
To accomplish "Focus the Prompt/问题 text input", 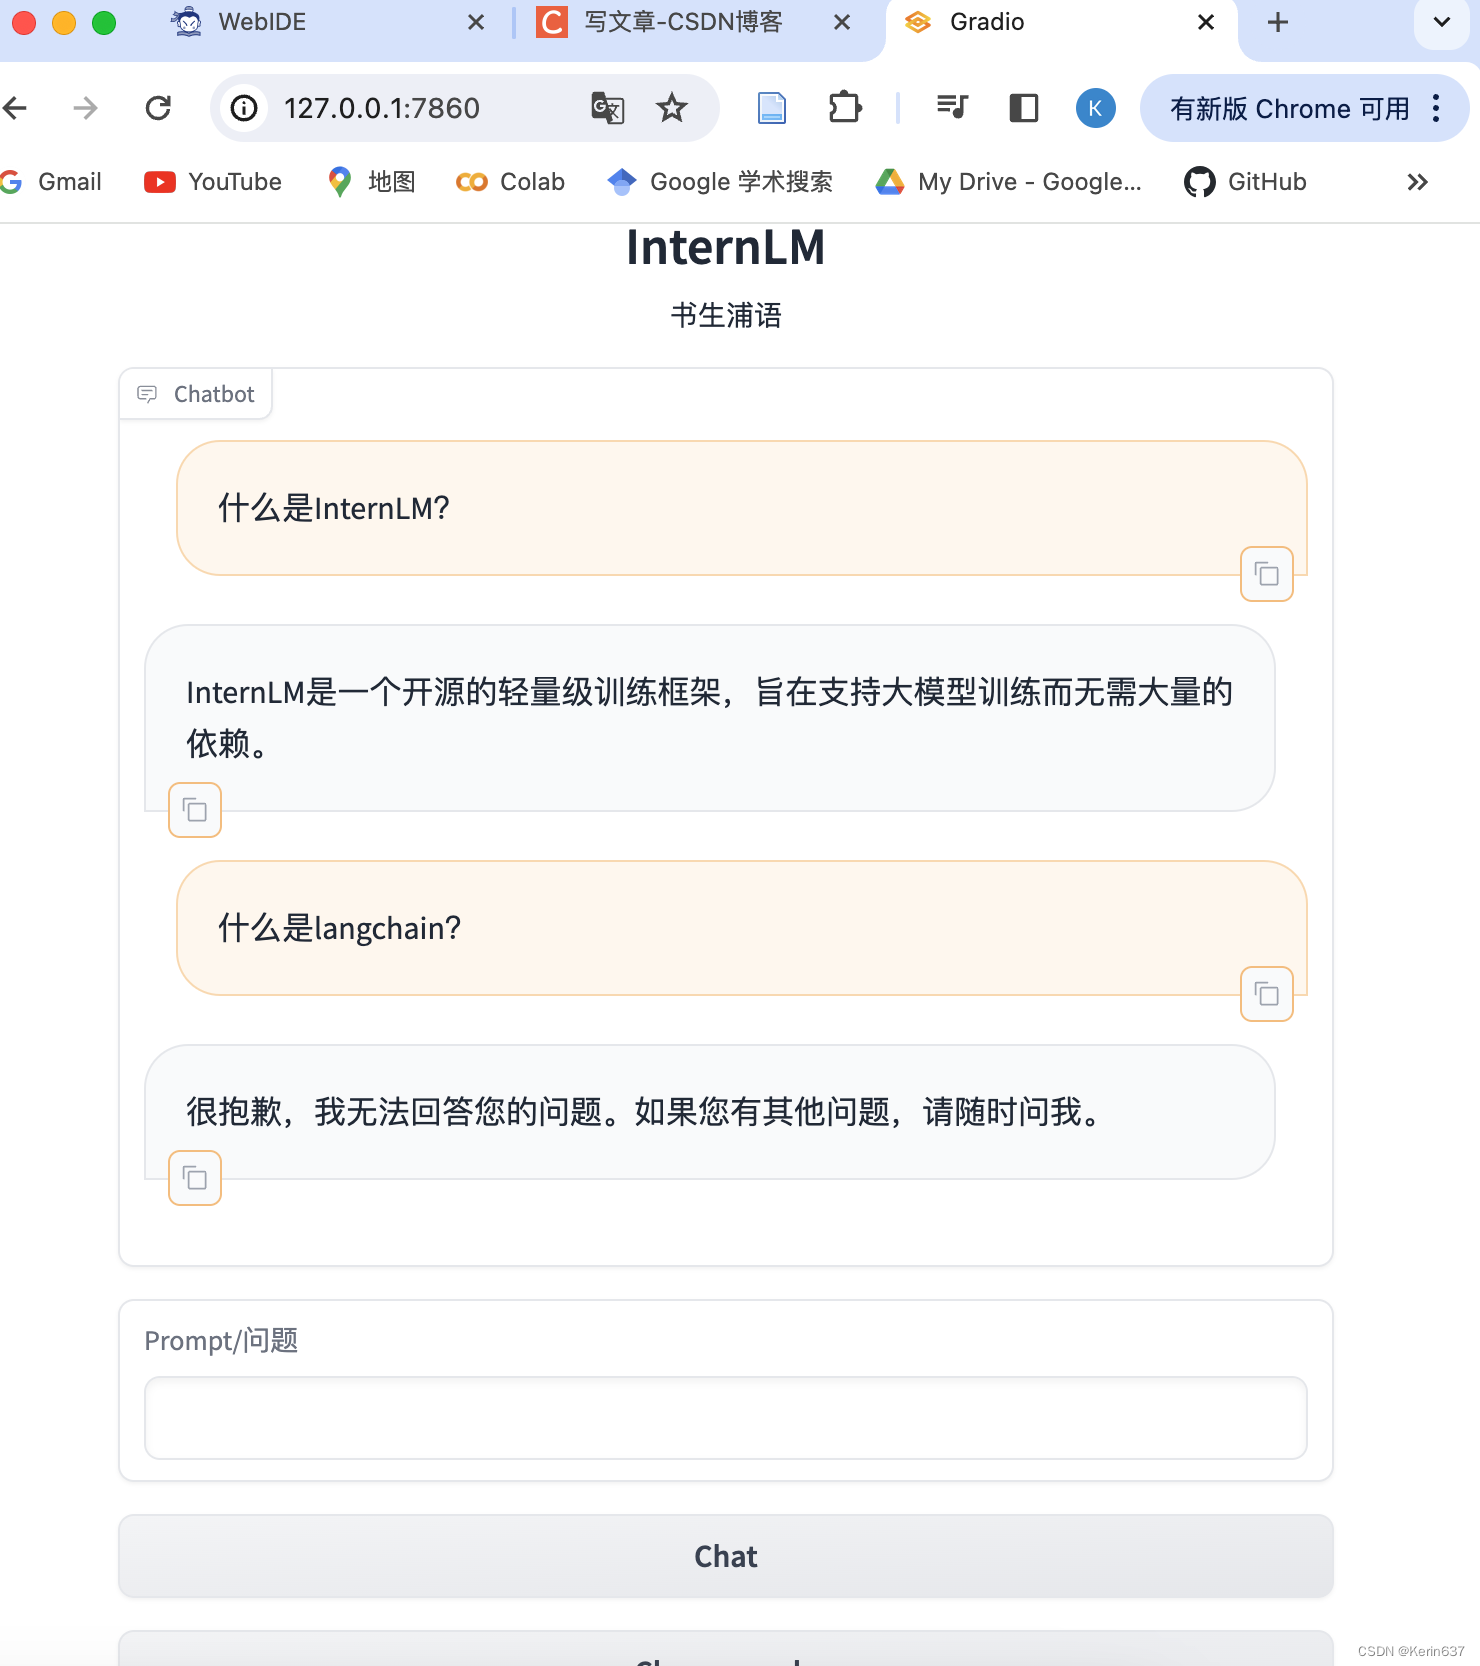I will (x=726, y=1418).
